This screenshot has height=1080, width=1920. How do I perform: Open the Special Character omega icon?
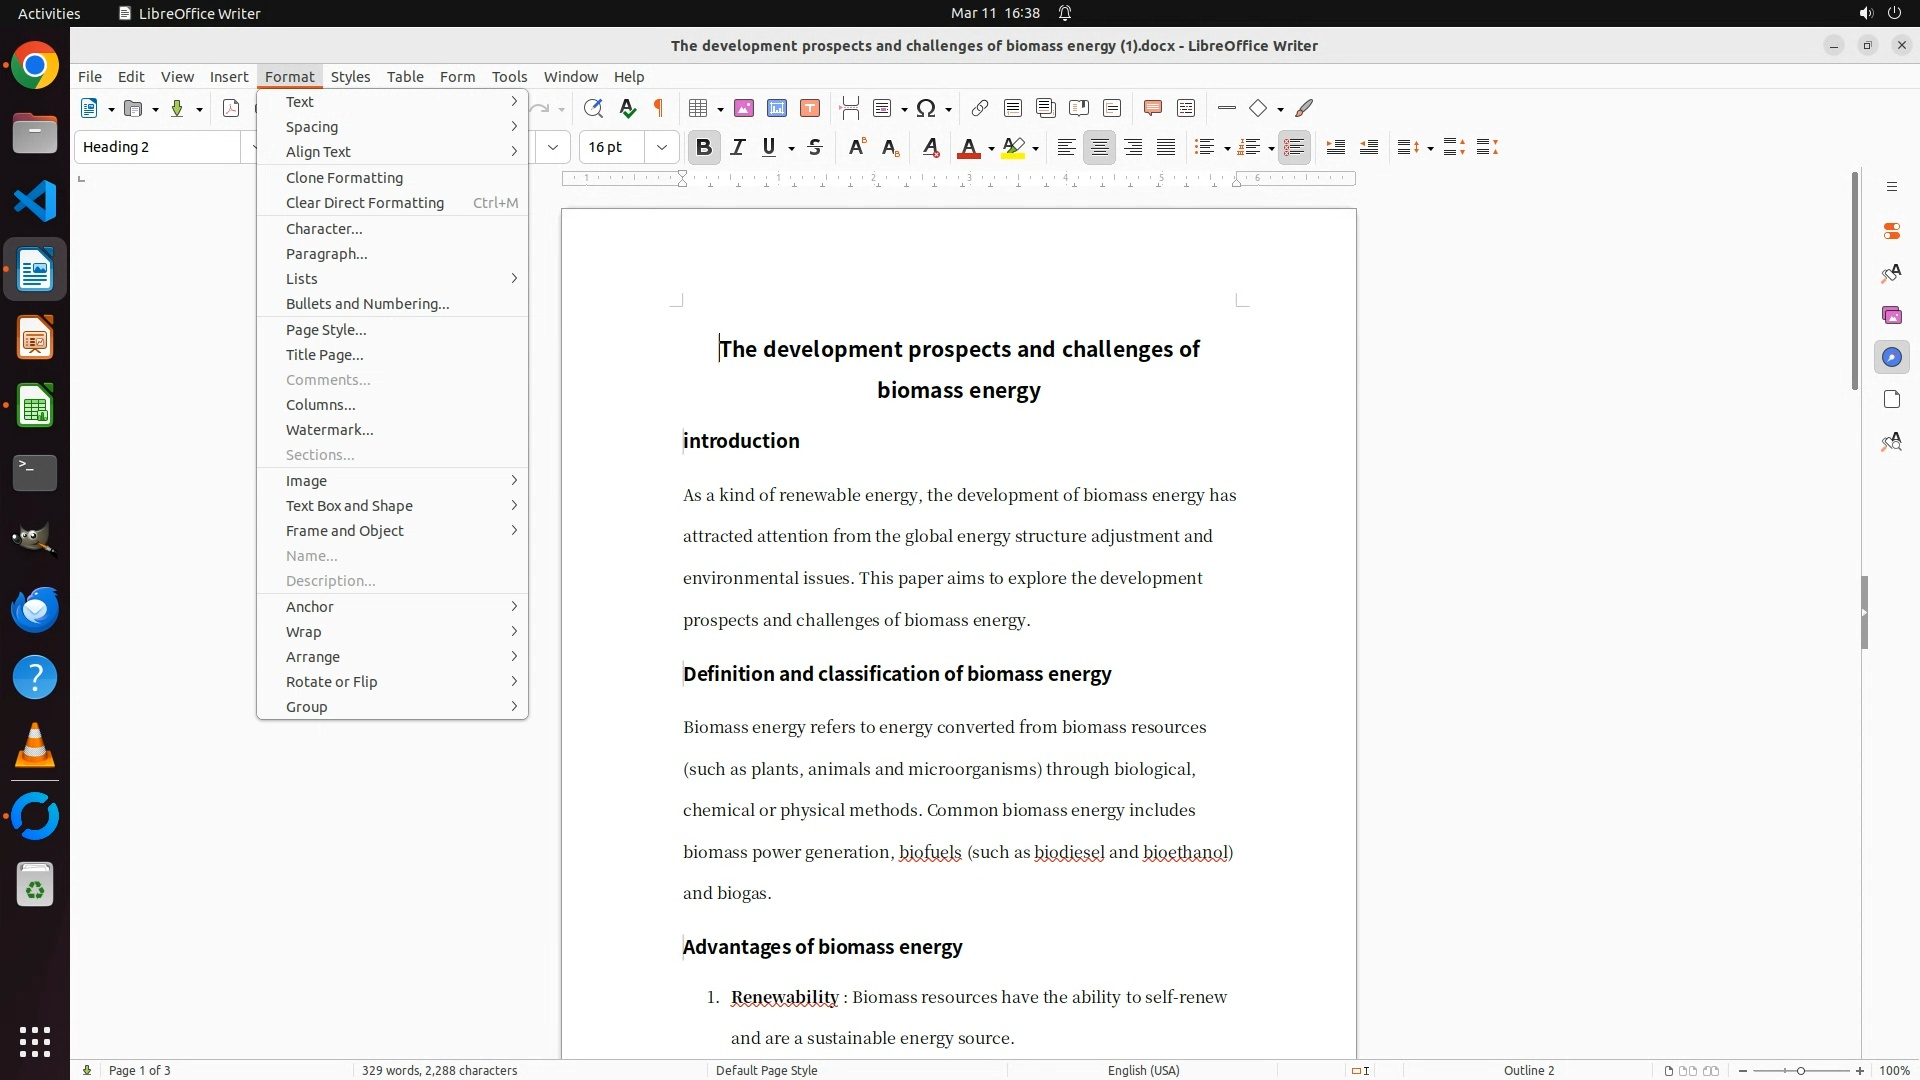[926, 108]
